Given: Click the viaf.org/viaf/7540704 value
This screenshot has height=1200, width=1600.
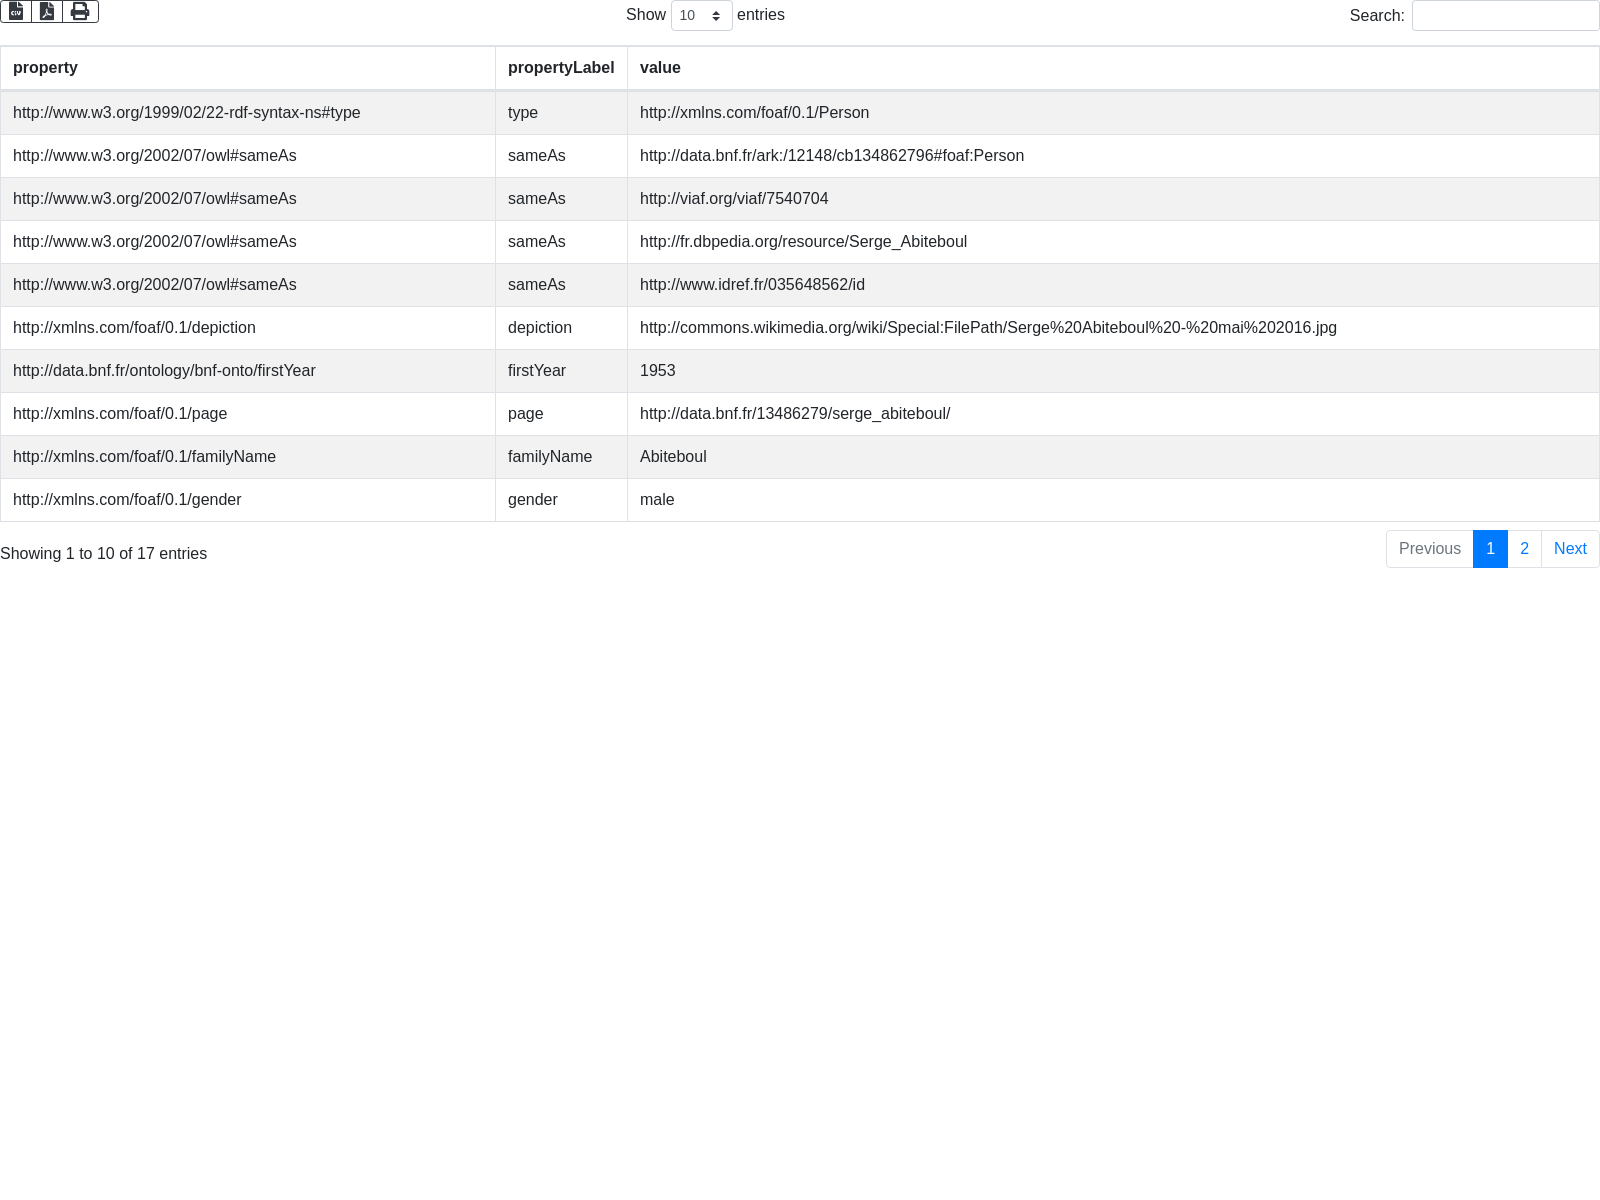Looking at the screenshot, I should (x=734, y=199).
